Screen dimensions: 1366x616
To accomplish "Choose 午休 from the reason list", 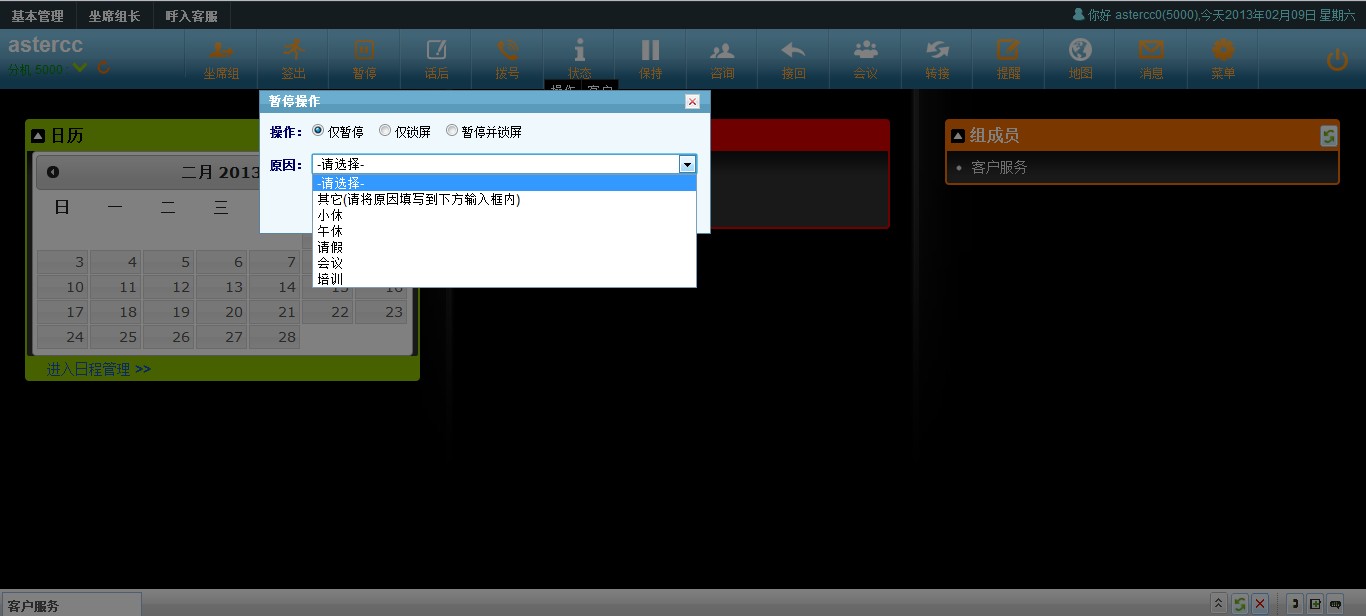I will coord(330,231).
